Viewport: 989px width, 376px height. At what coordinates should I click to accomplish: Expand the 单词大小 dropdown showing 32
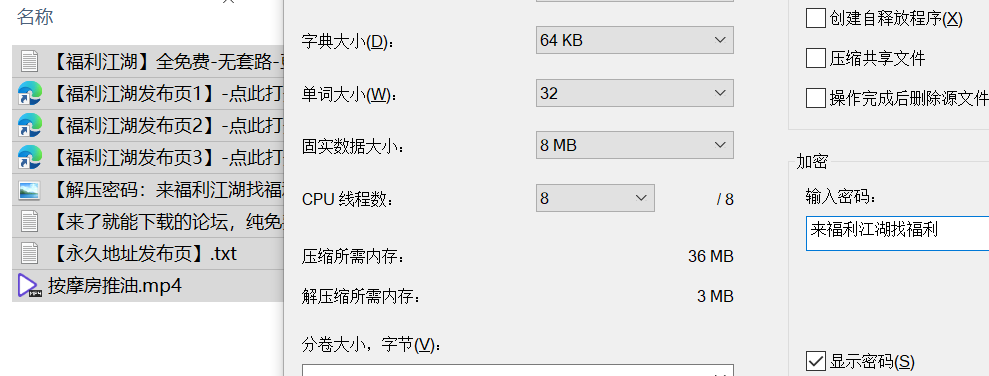click(635, 93)
